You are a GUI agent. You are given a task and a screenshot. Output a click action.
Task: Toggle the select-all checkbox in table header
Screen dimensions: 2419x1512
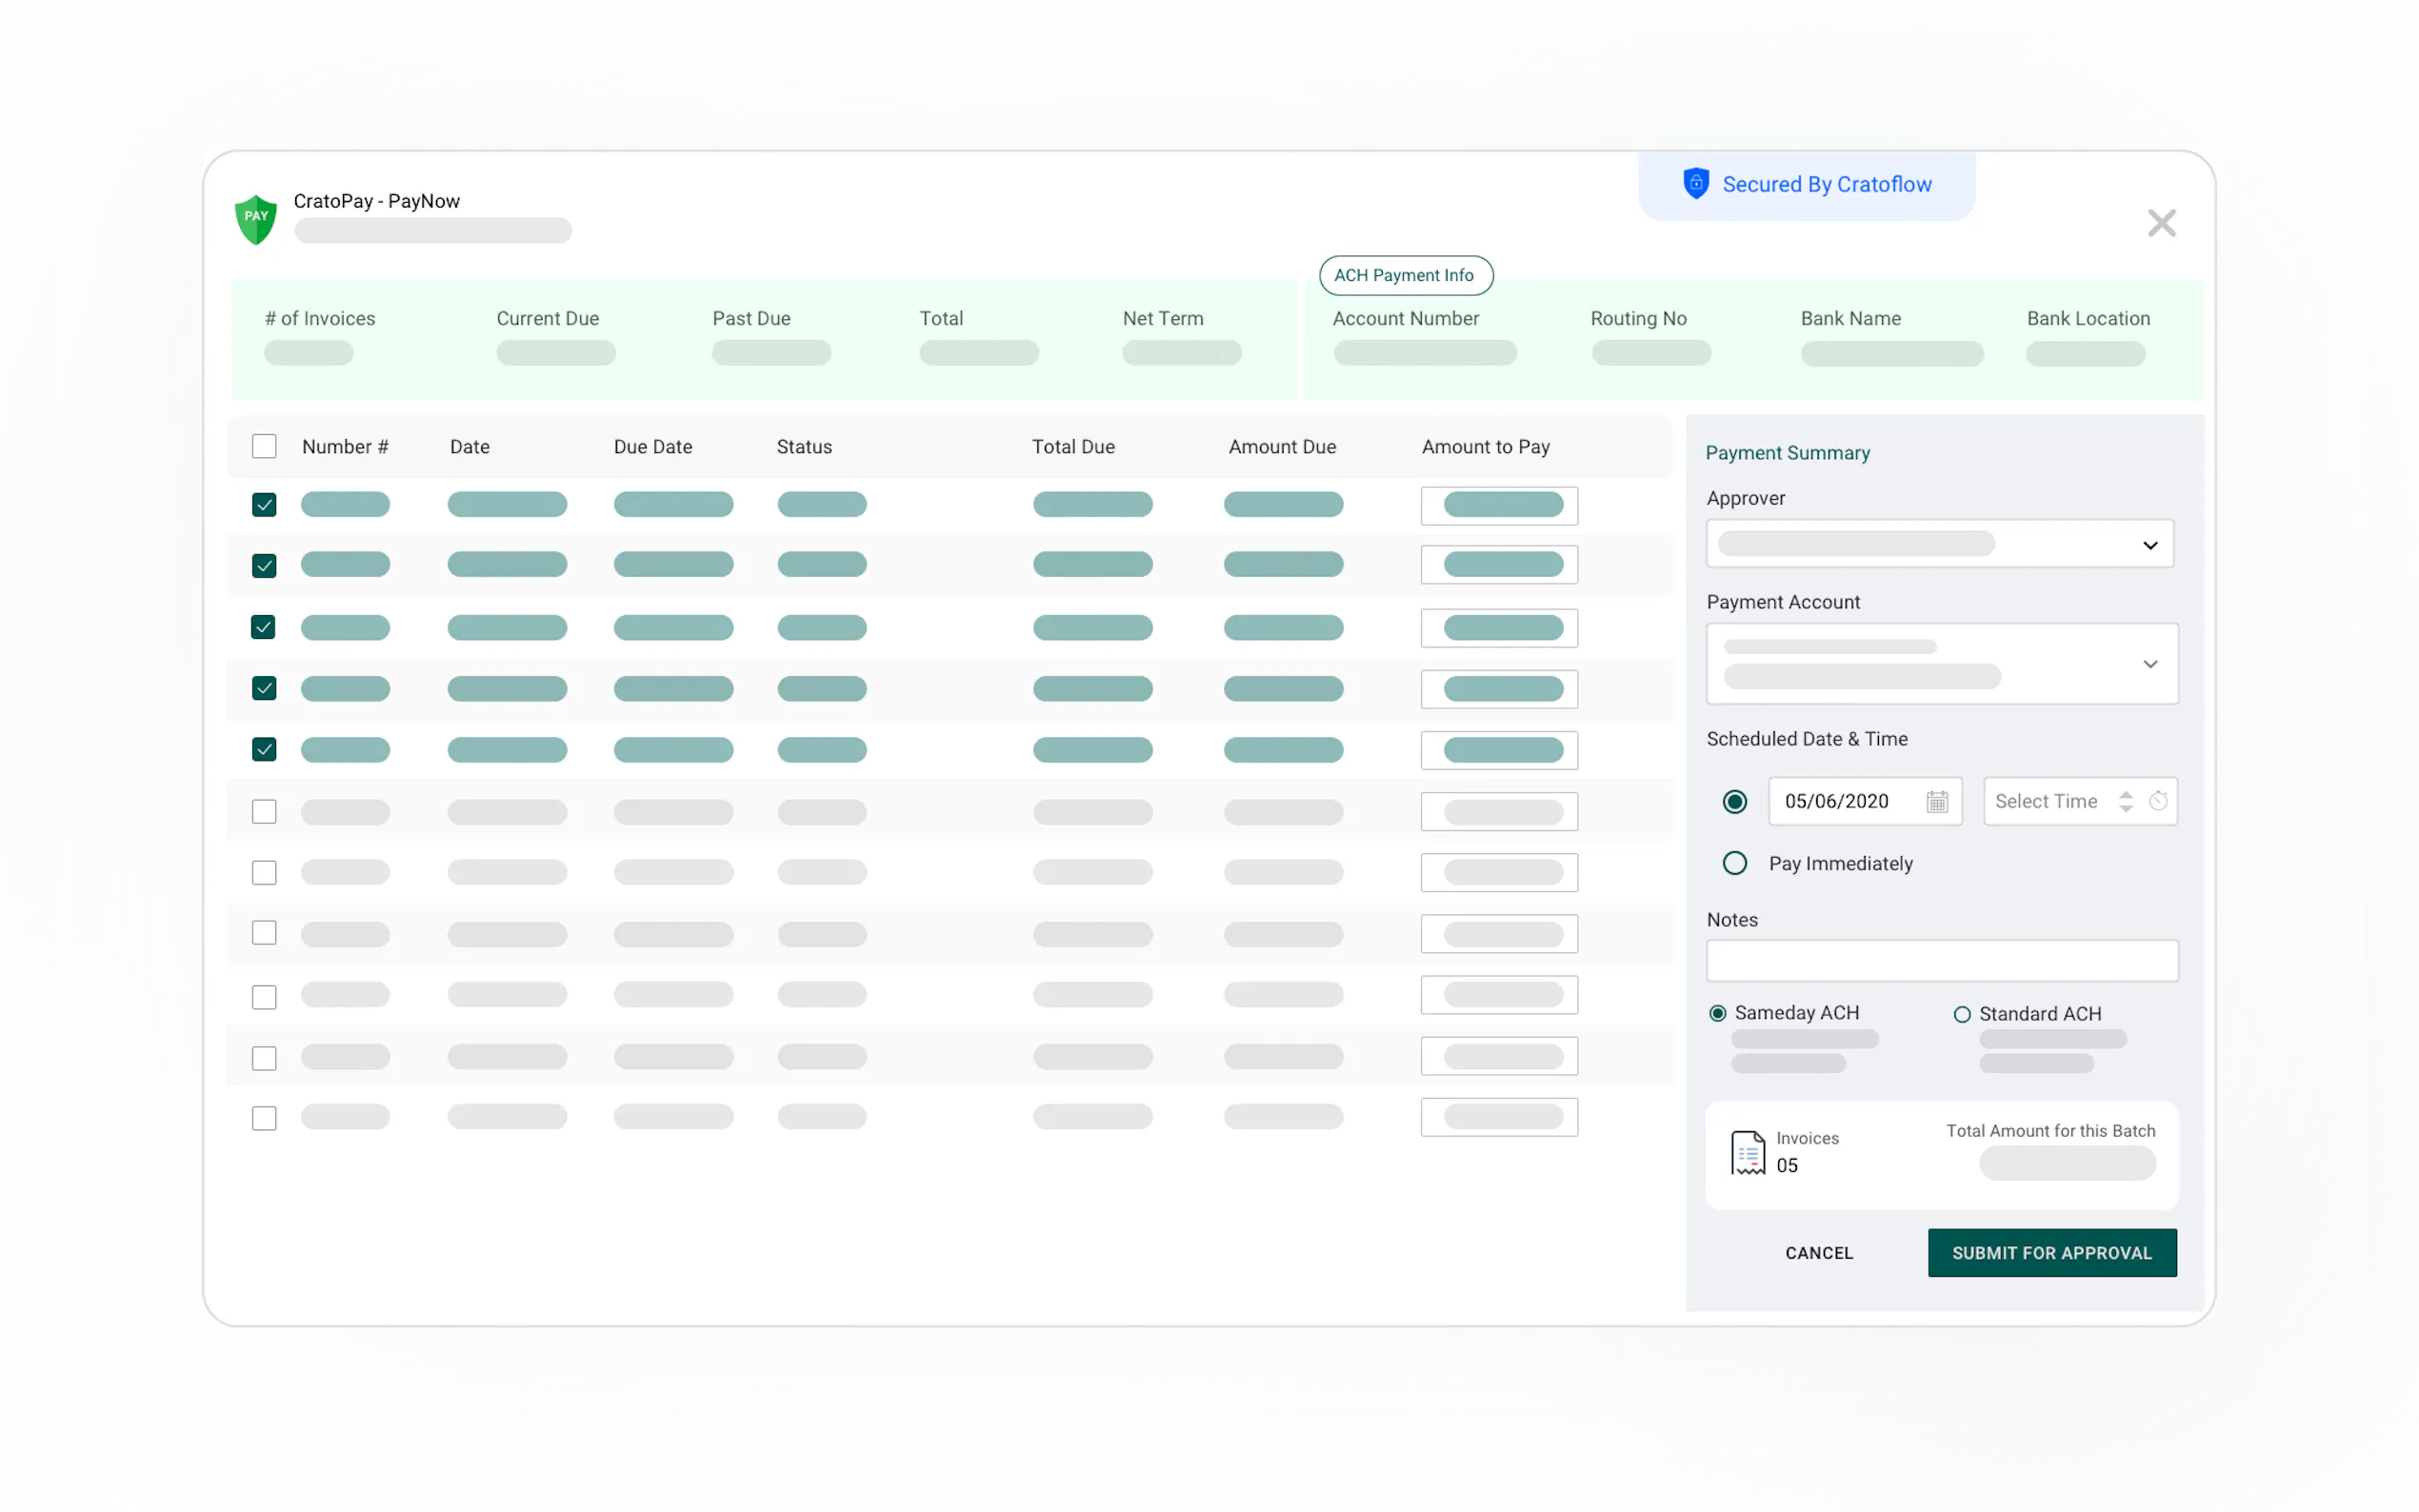264,446
